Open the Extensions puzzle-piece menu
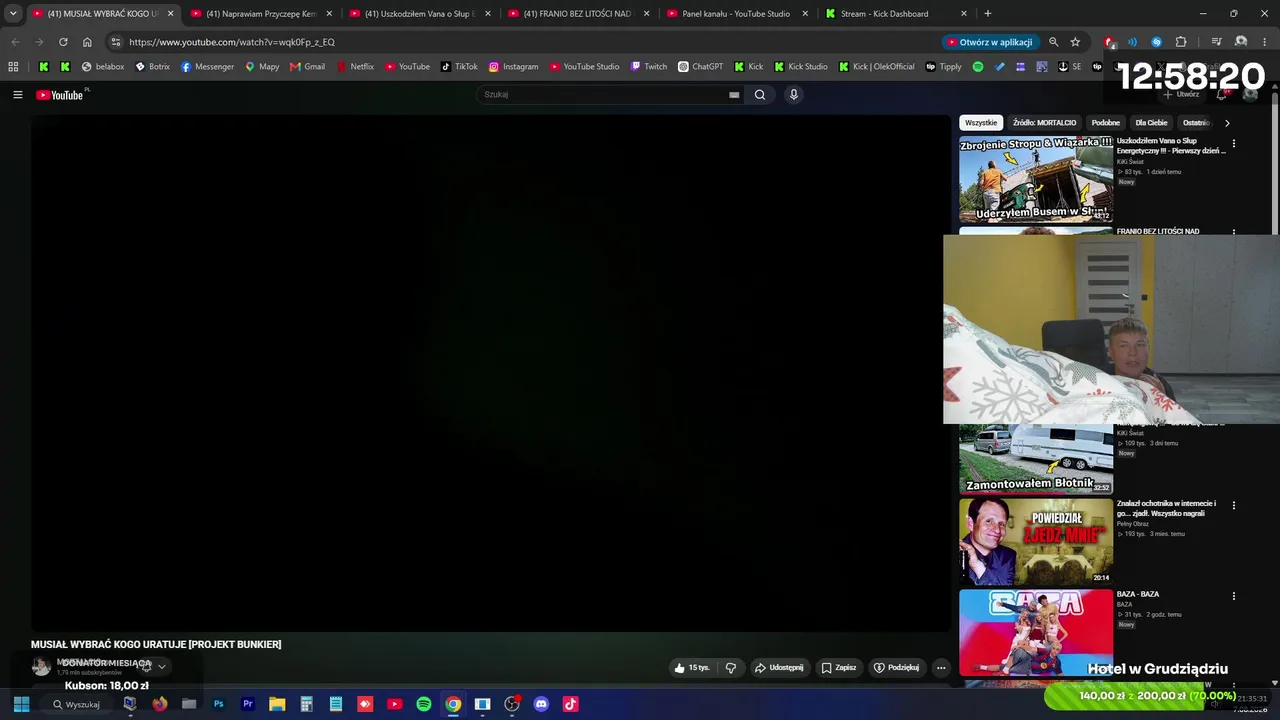 pos(1181,42)
